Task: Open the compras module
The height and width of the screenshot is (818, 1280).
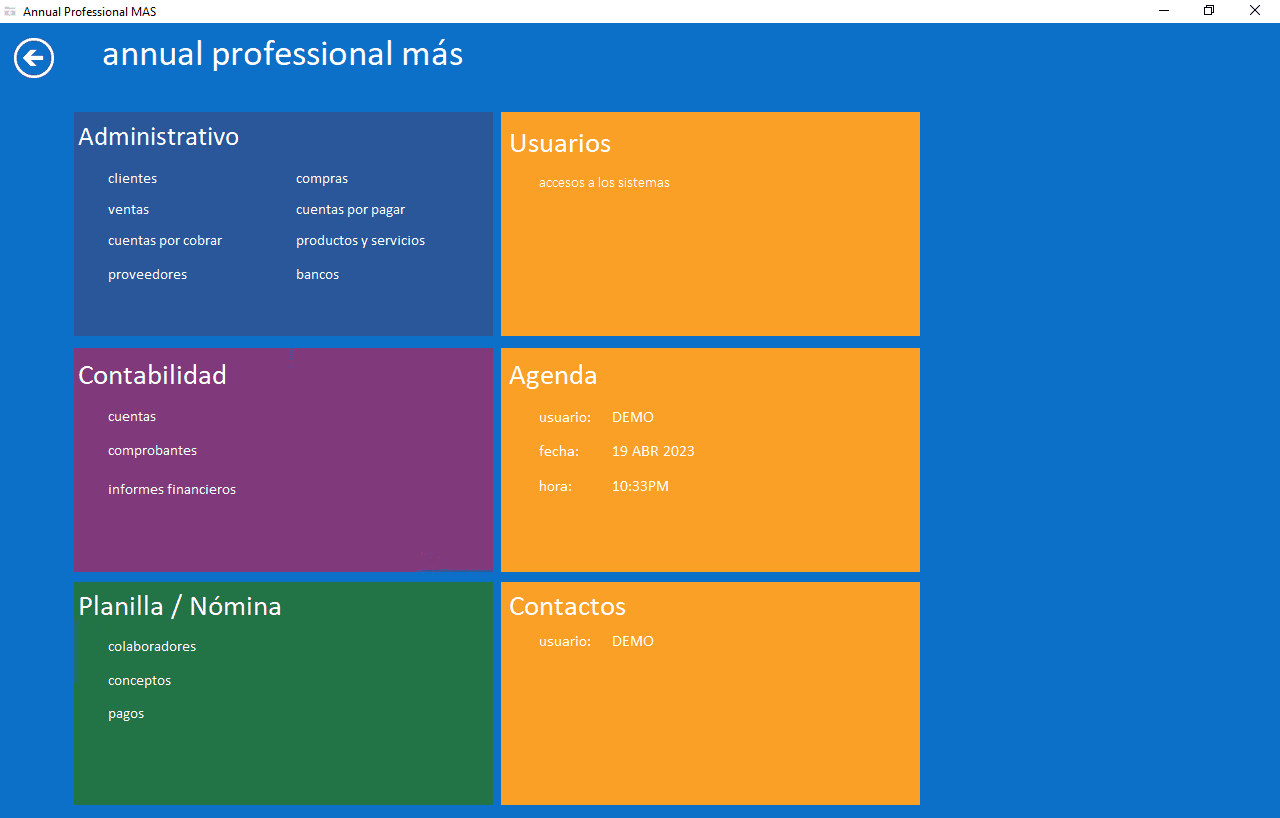Action: pyautogui.click(x=322, y=179)
